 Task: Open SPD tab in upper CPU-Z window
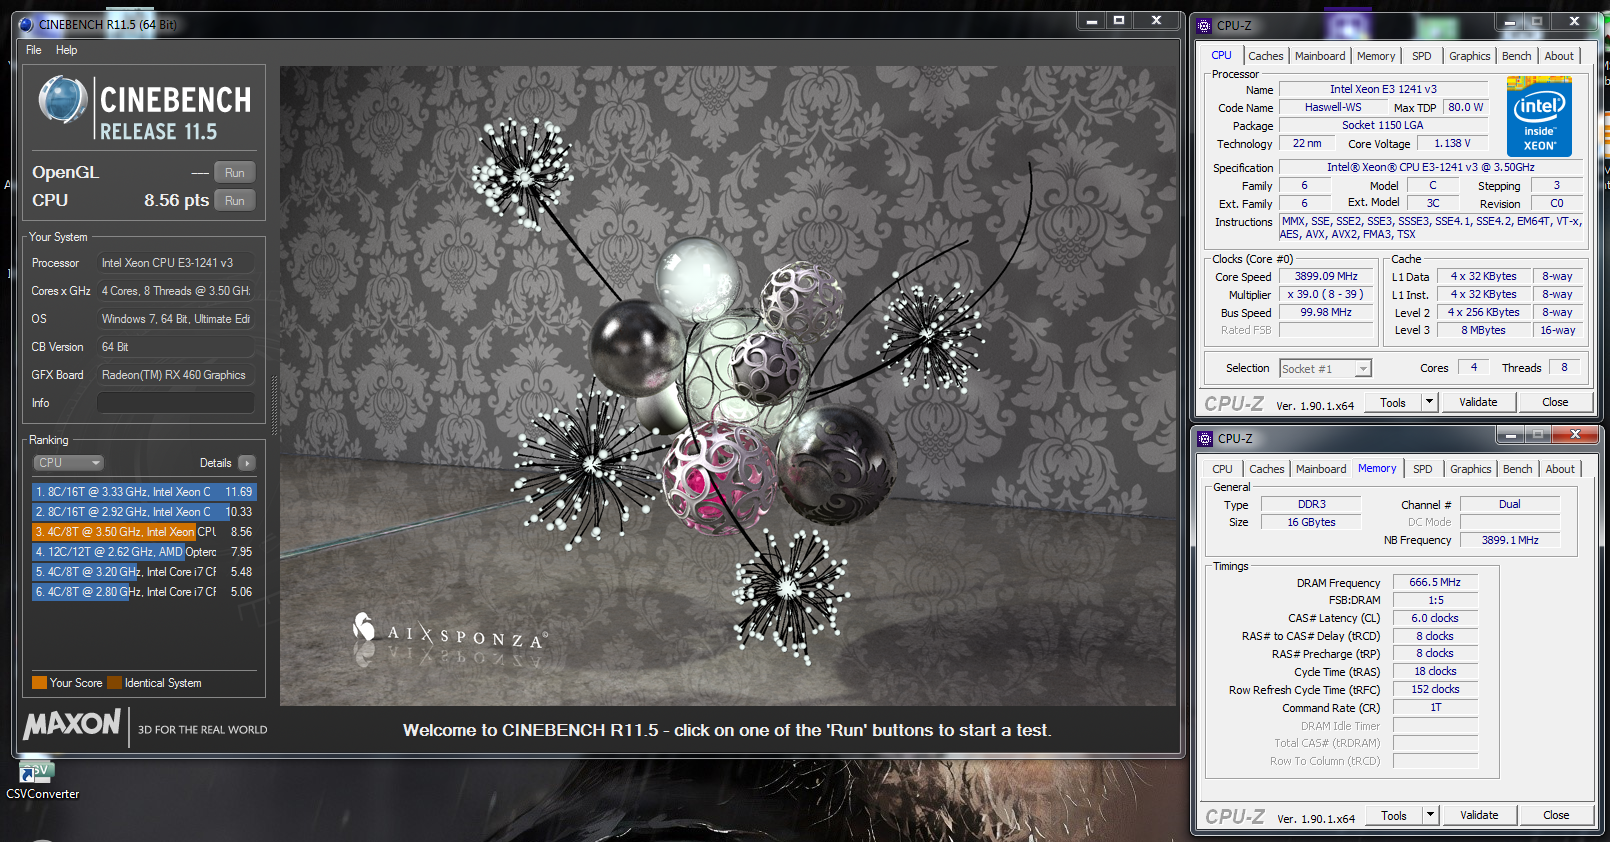pyautogui.click(x=1422, y=56)
